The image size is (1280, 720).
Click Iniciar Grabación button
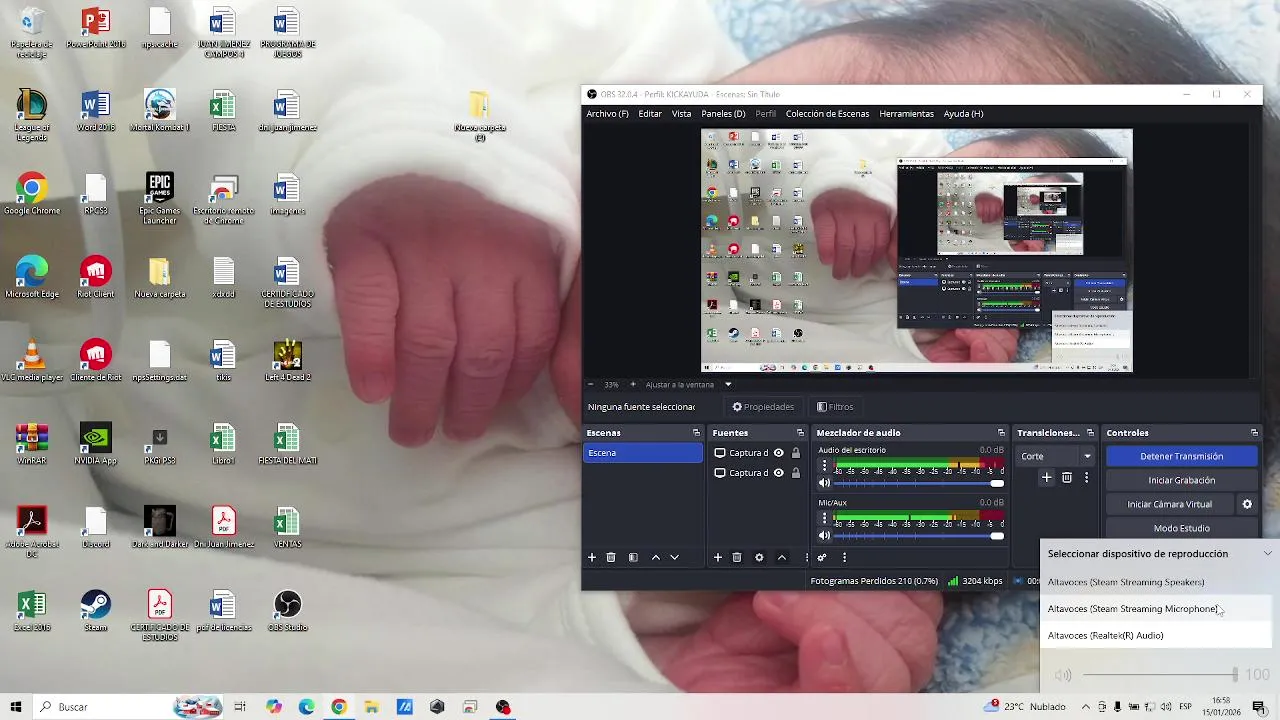click(1181, 480)
